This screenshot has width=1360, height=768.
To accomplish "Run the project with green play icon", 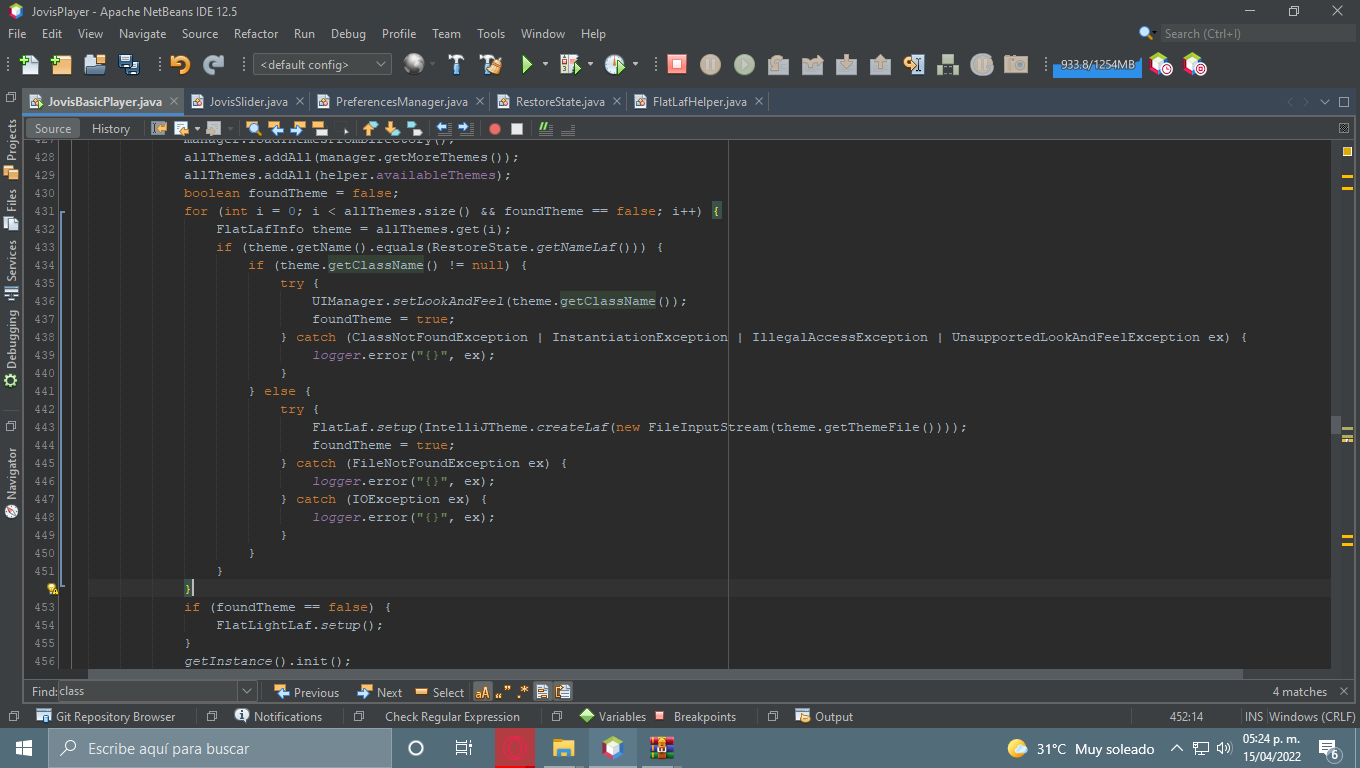I will click(526, 65).
